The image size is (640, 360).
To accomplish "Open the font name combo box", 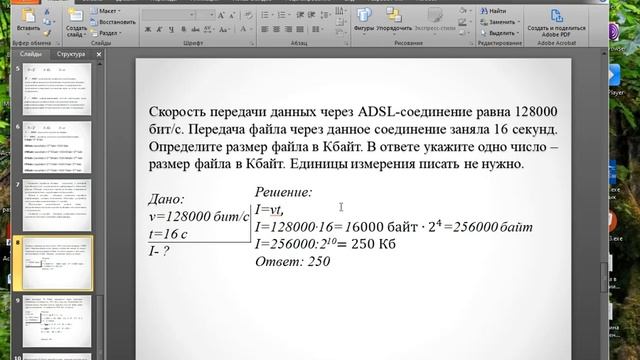I will point(169,15).
